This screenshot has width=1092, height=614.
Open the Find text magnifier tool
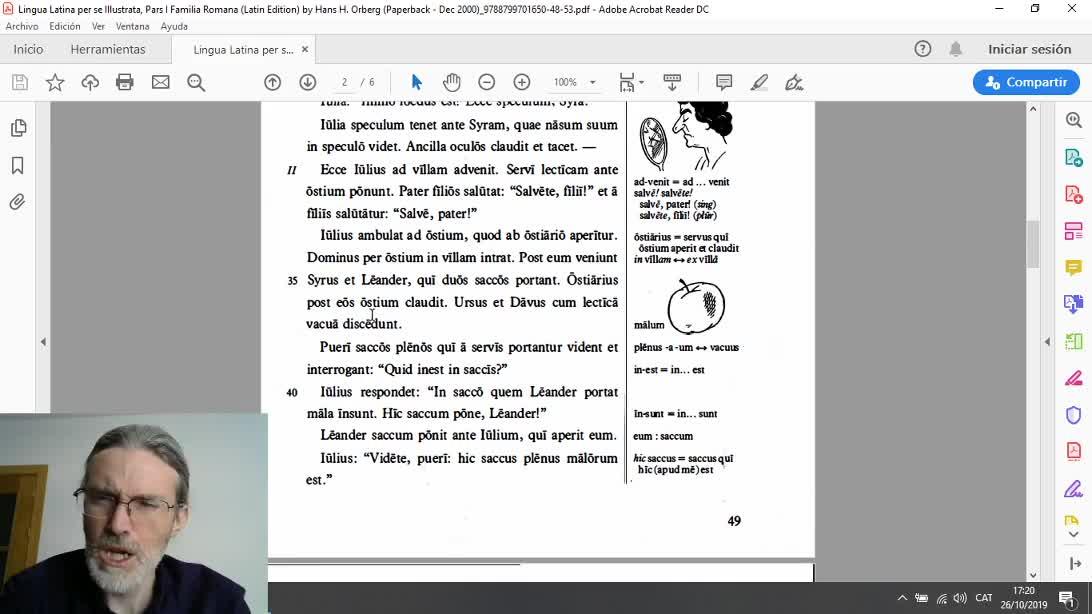[196, 82]
